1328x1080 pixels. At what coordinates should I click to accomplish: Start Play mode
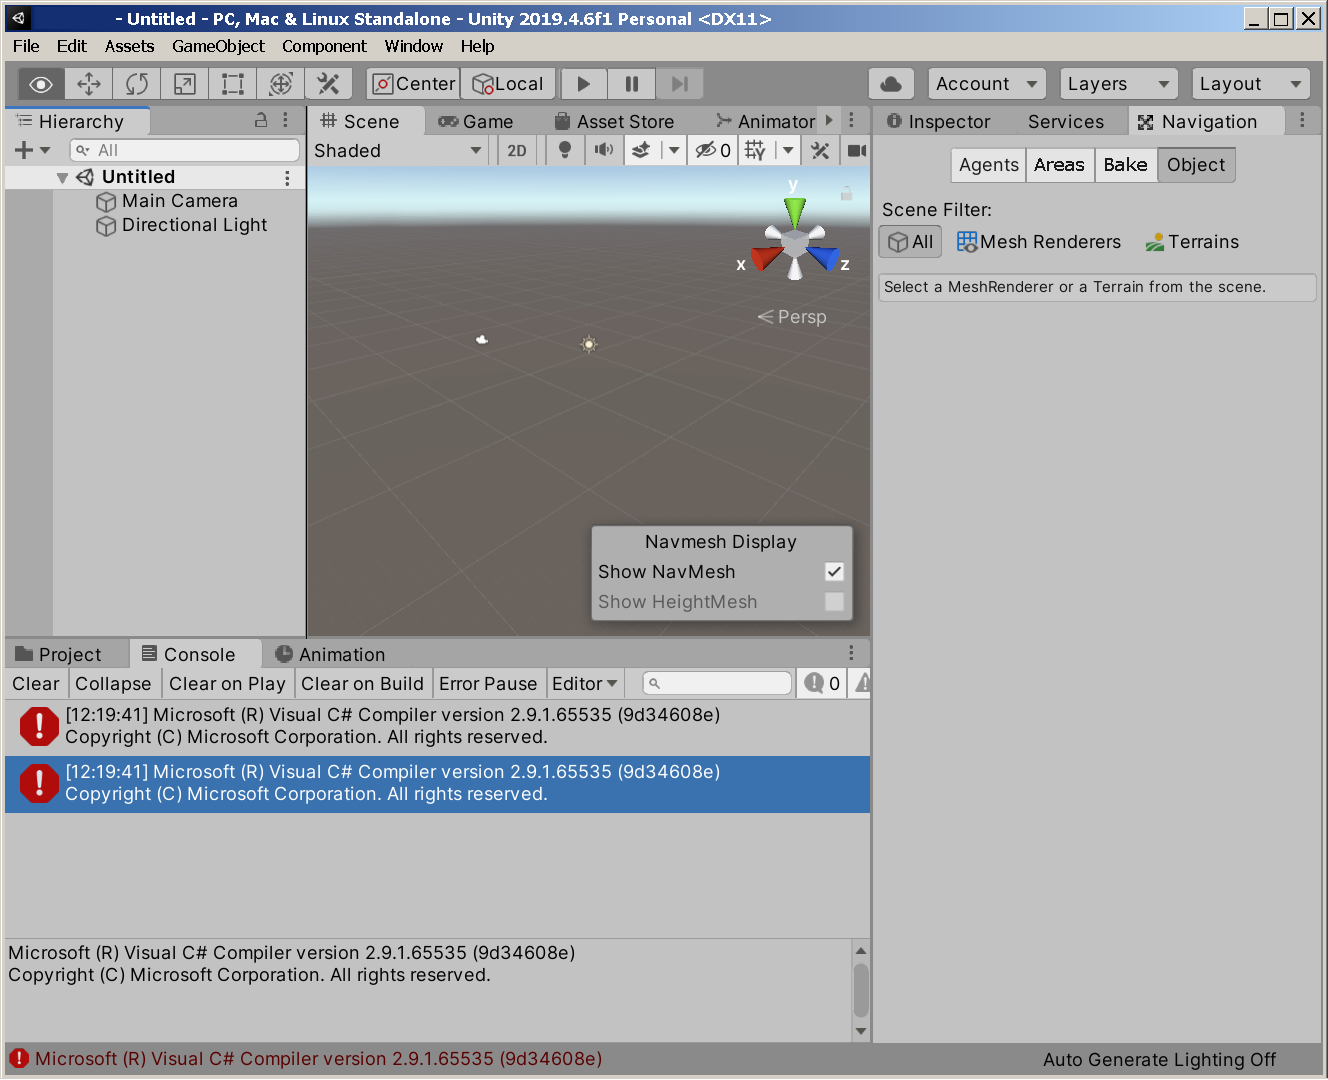(584, 84)
